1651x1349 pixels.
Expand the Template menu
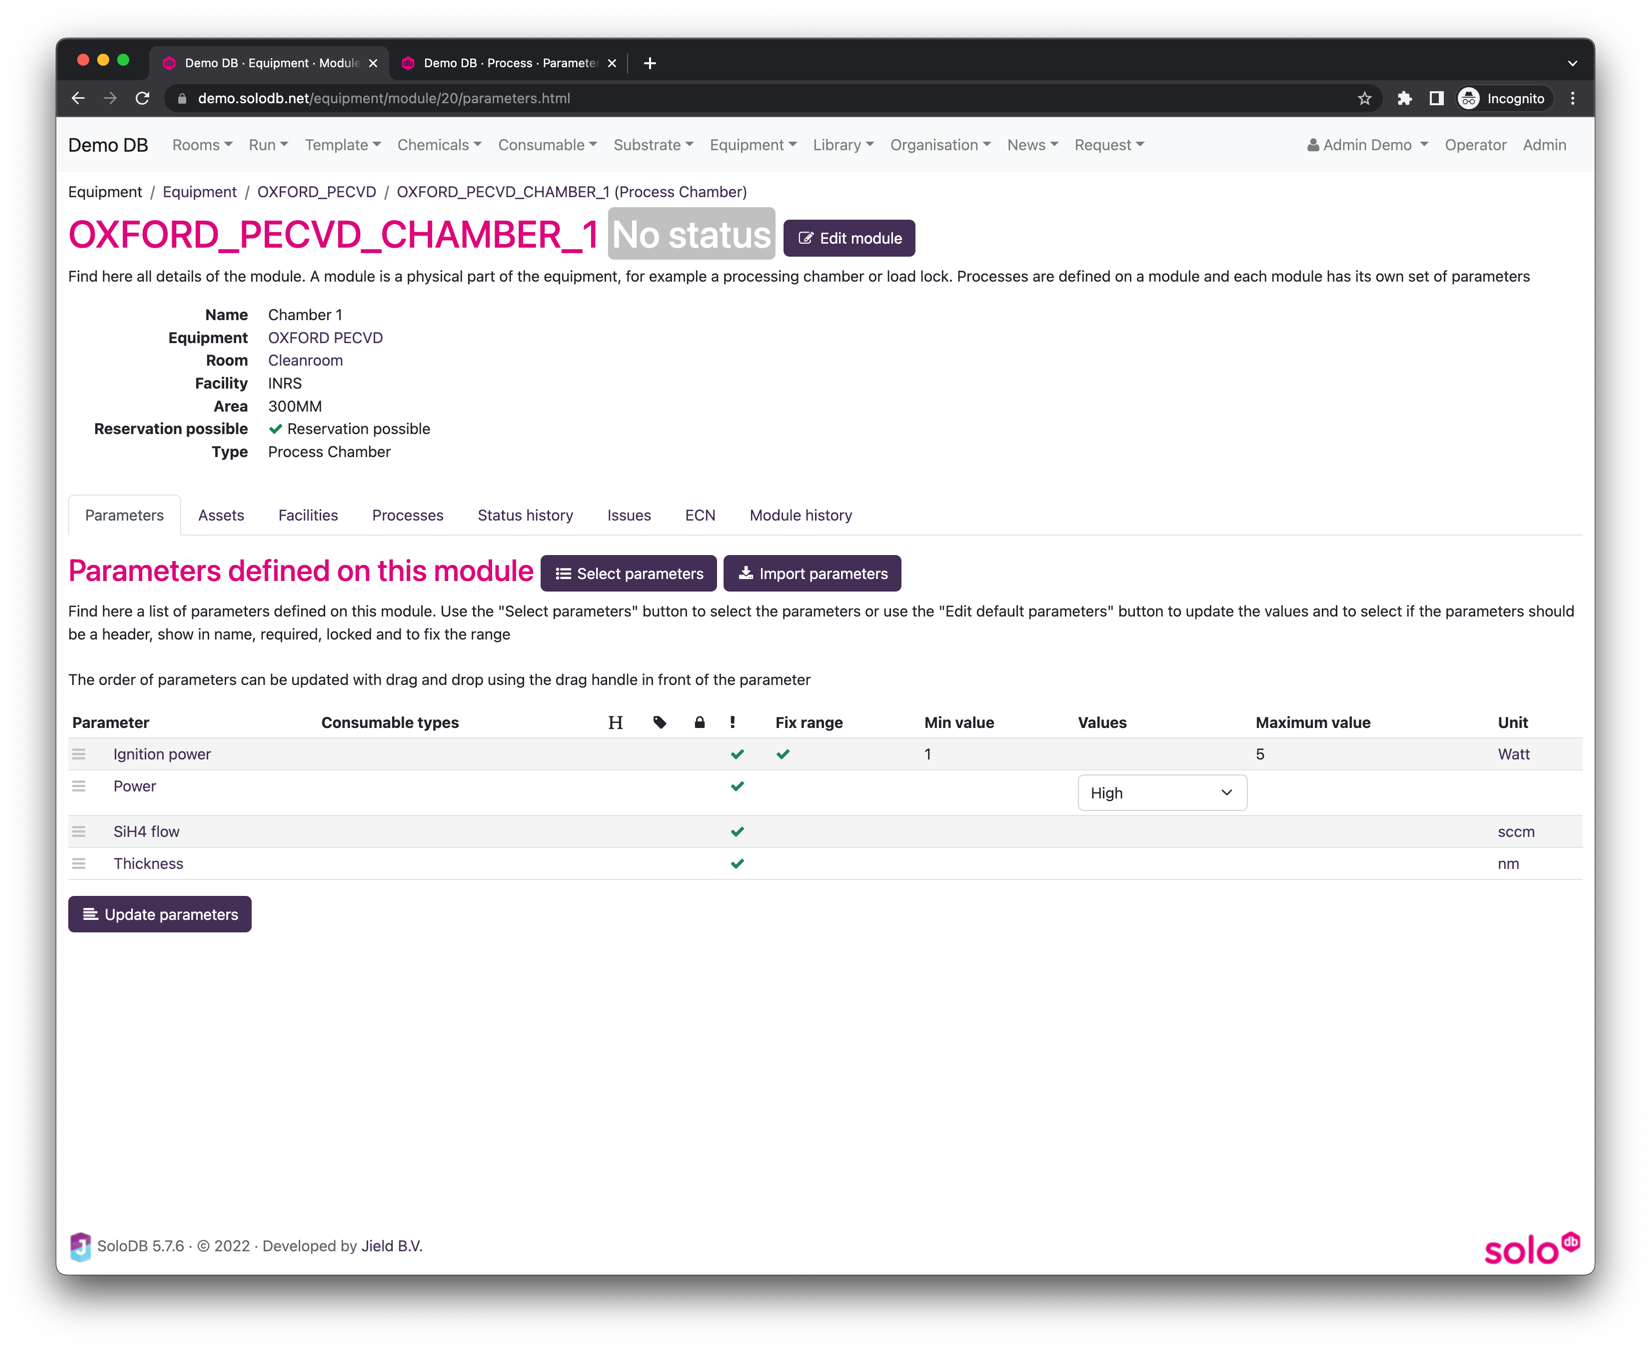[343, 145]
